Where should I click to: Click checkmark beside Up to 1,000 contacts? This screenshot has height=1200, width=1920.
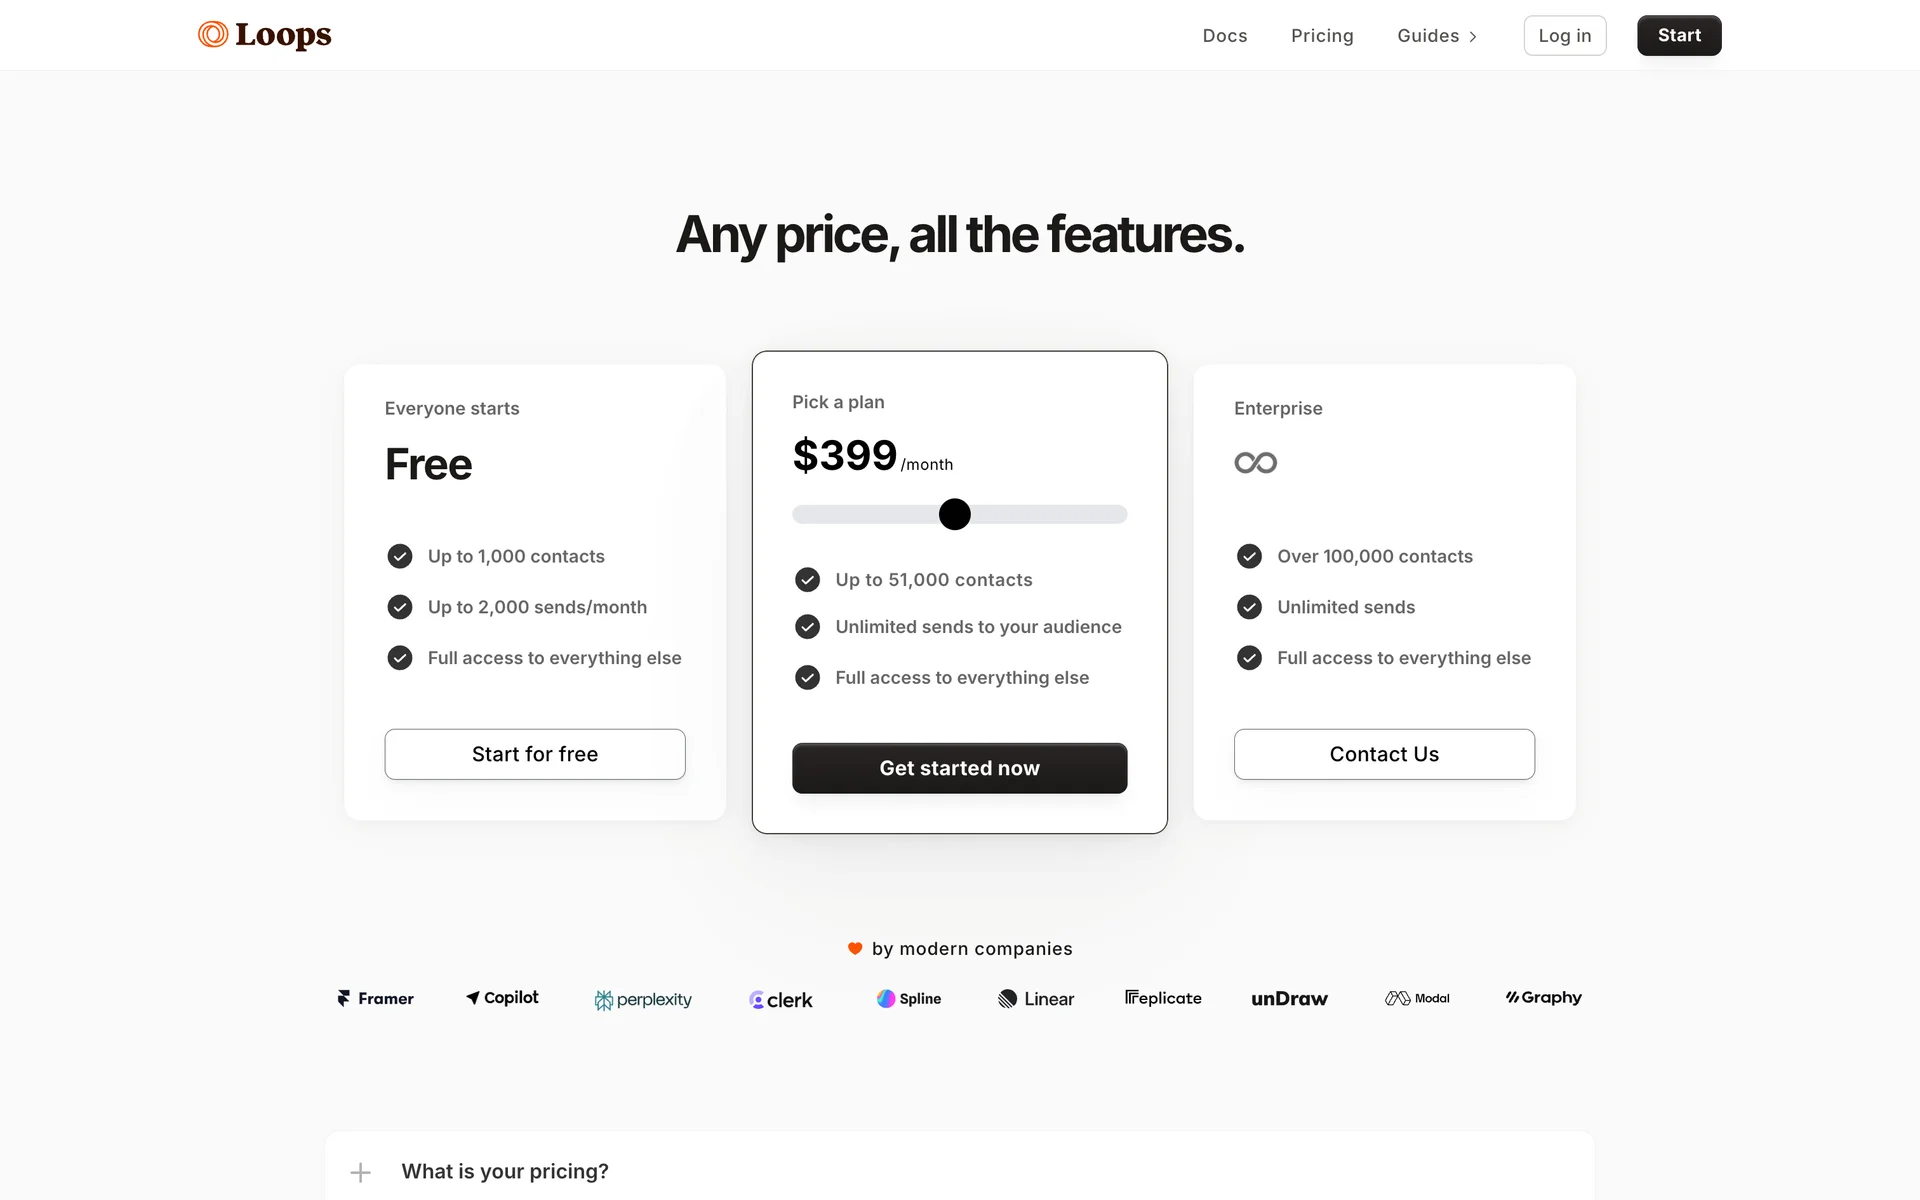coord(400,556)
